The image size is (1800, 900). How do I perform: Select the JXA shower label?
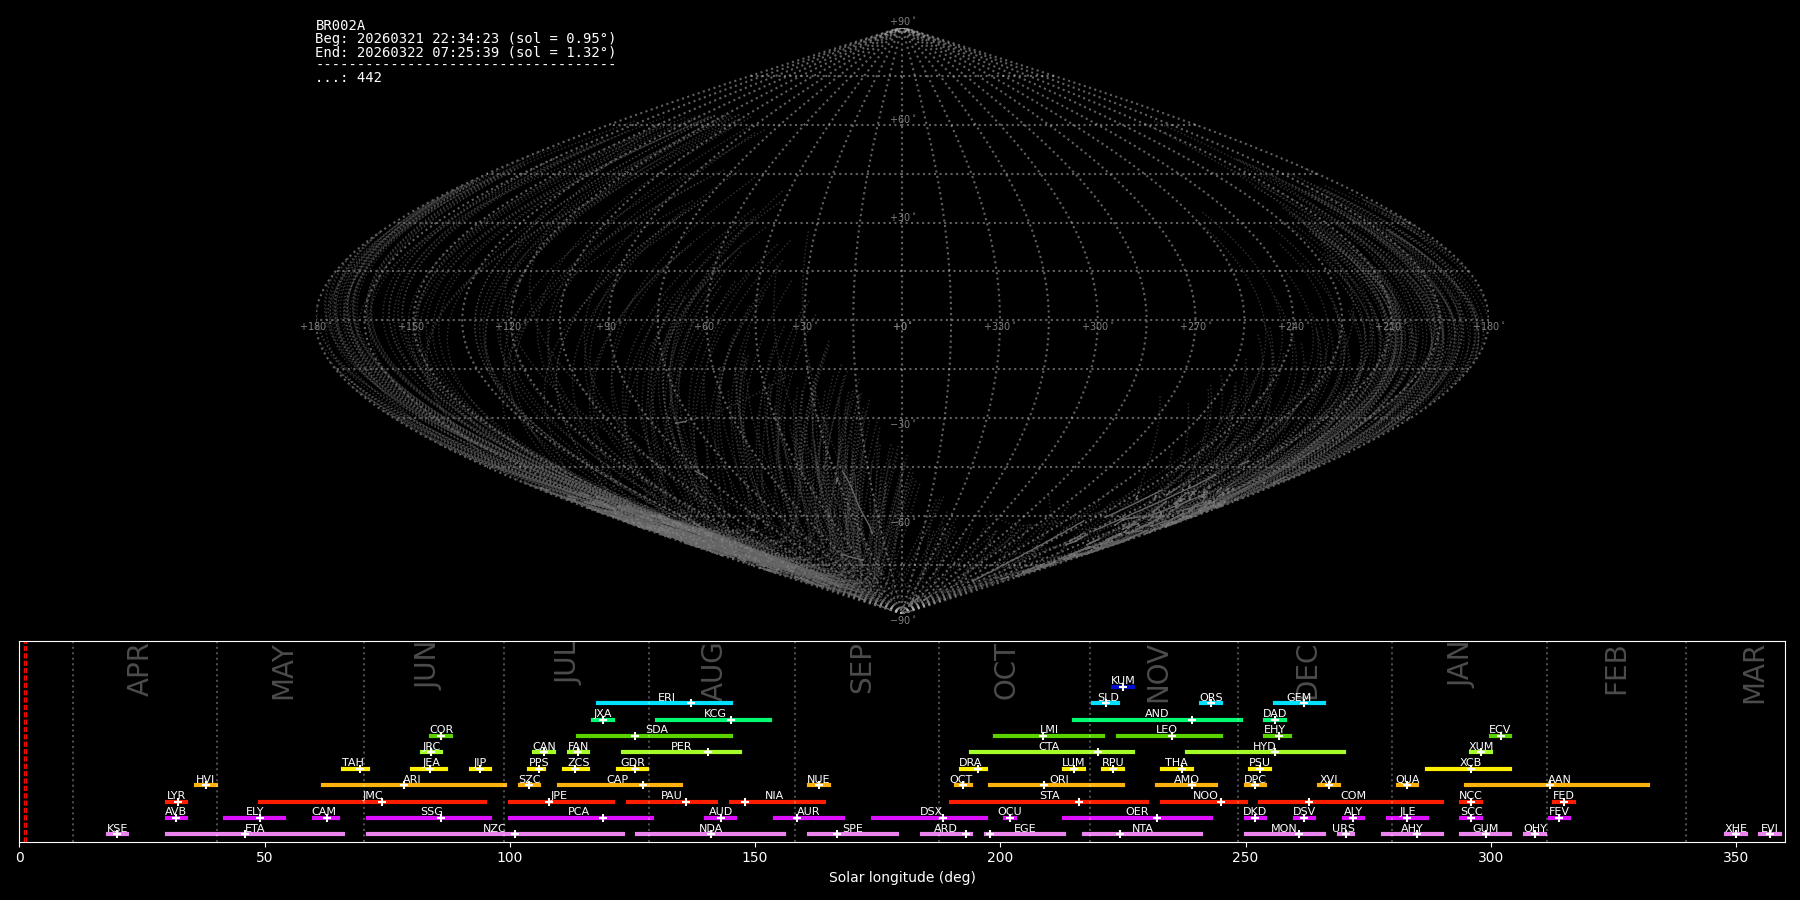click(x=602, y=714)
